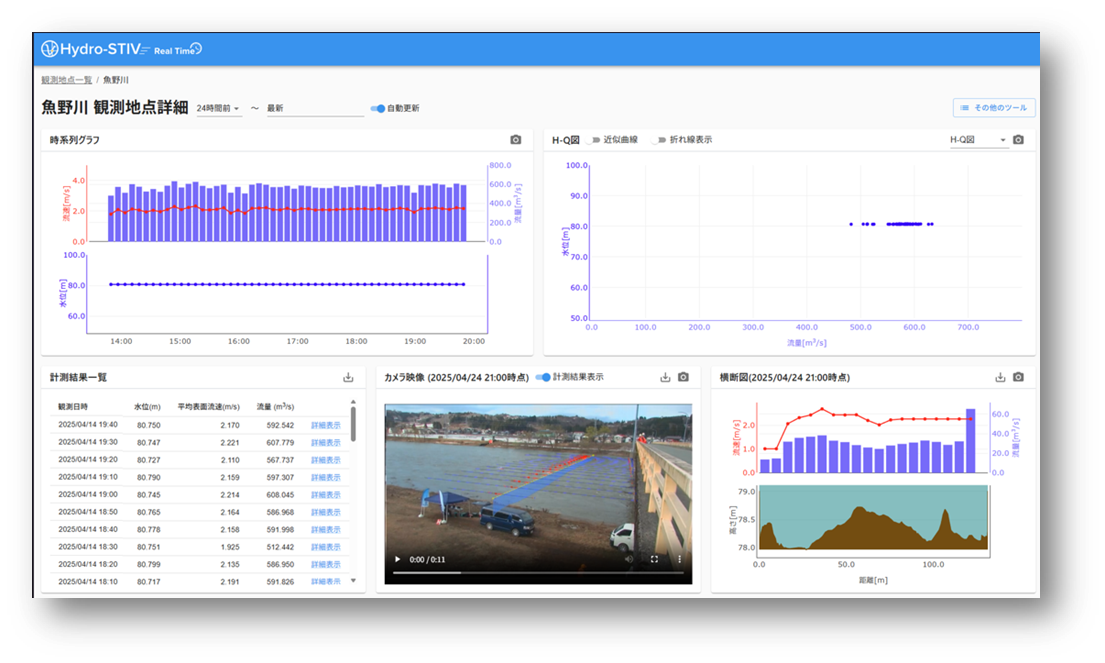Viewport: 1105px width, 663px height.
Task: Click the 計測結果一覧 panel title
Action: pos(78,378)
